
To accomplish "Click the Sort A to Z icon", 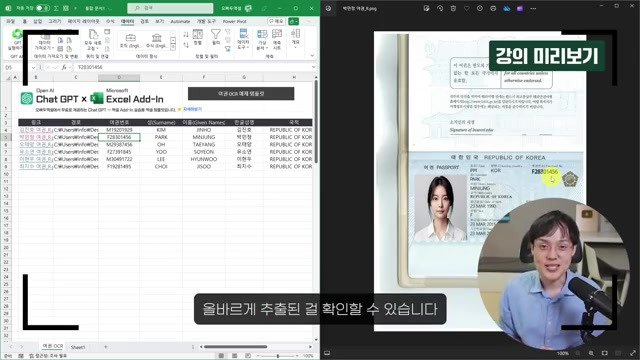I will (x=186, y=35).
